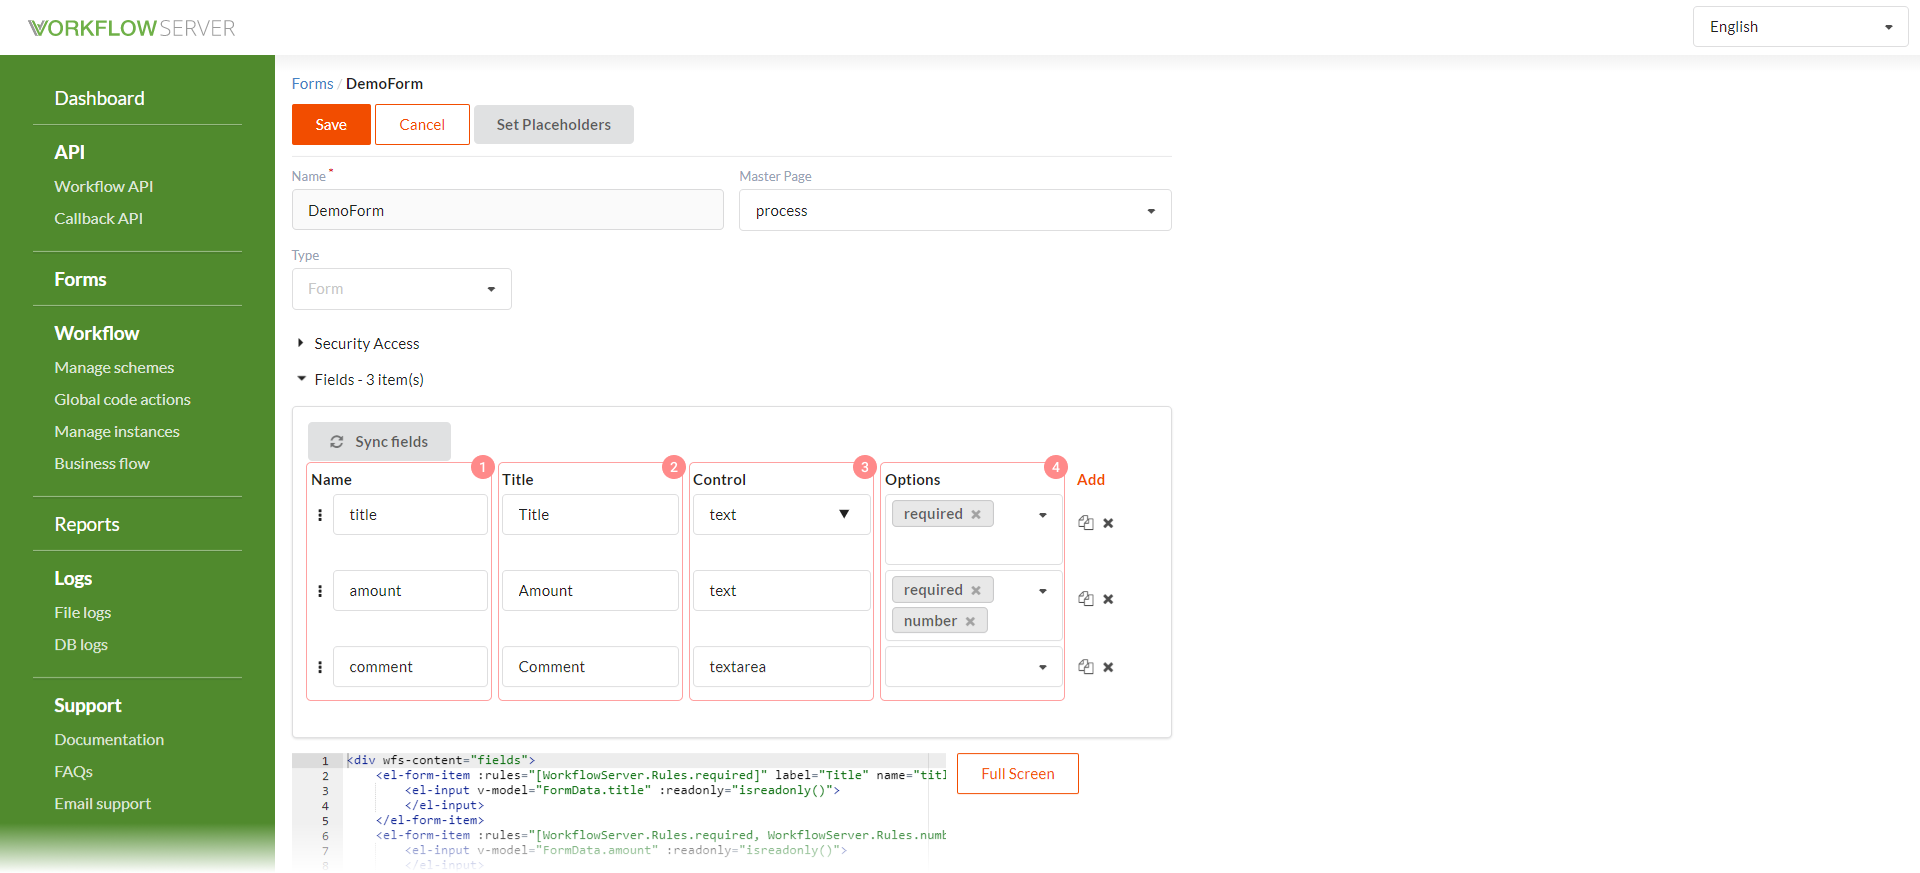Remove the number tag from amount options
The image size is (1920, 873).
(x=970, y=621)
